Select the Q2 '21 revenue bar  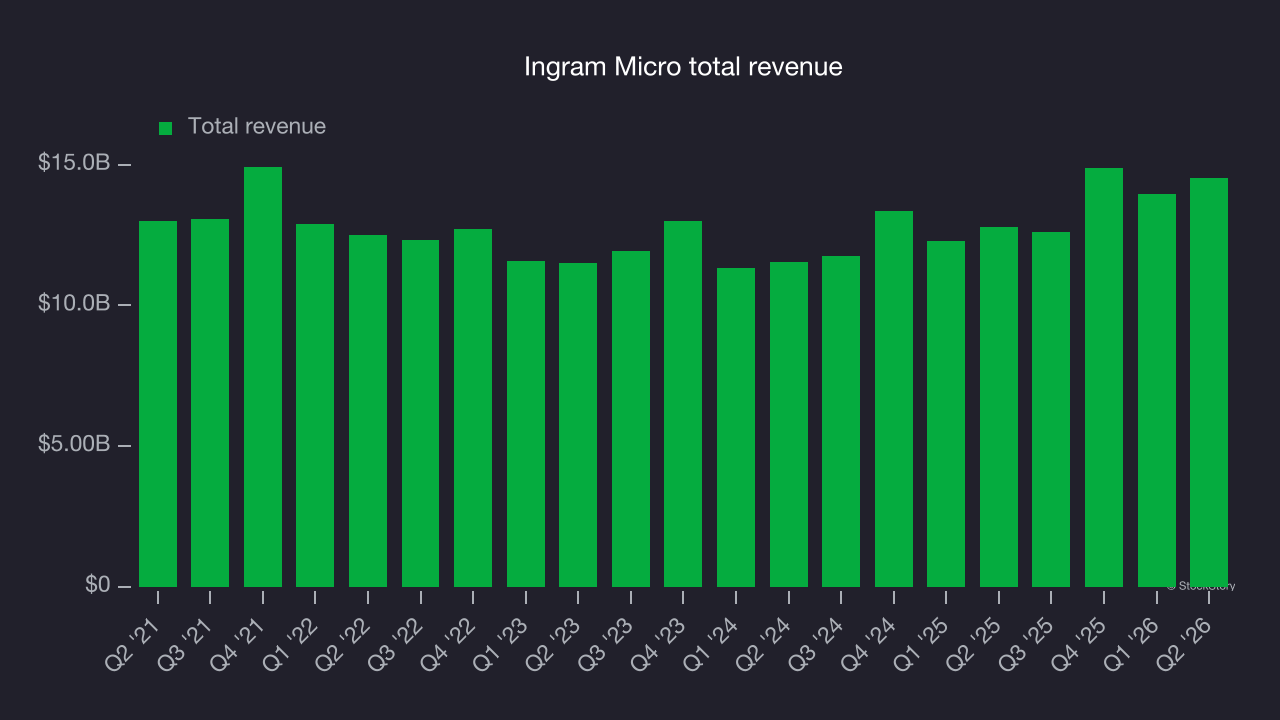(158, 404)
